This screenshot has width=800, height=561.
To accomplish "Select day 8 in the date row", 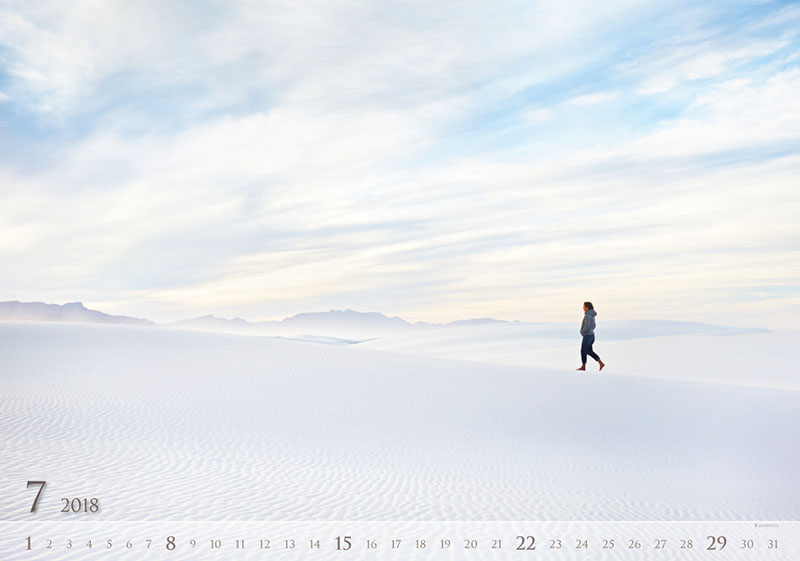I will click(170, 543).
